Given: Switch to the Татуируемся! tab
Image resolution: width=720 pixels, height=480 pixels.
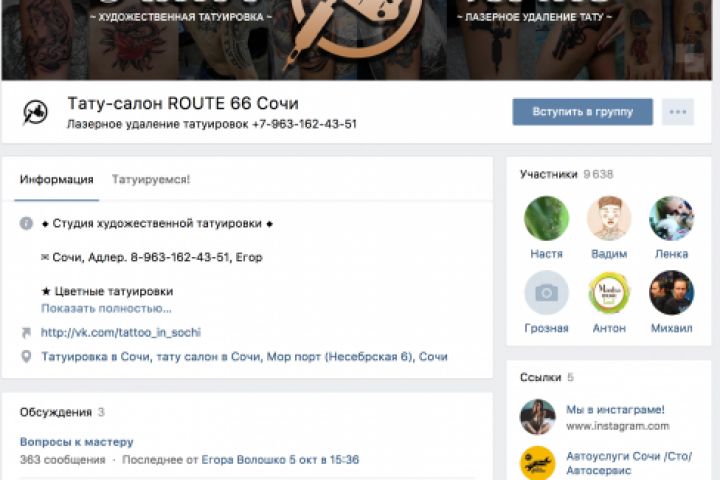Looking at the screenshot, I should (x=151, y=179).
